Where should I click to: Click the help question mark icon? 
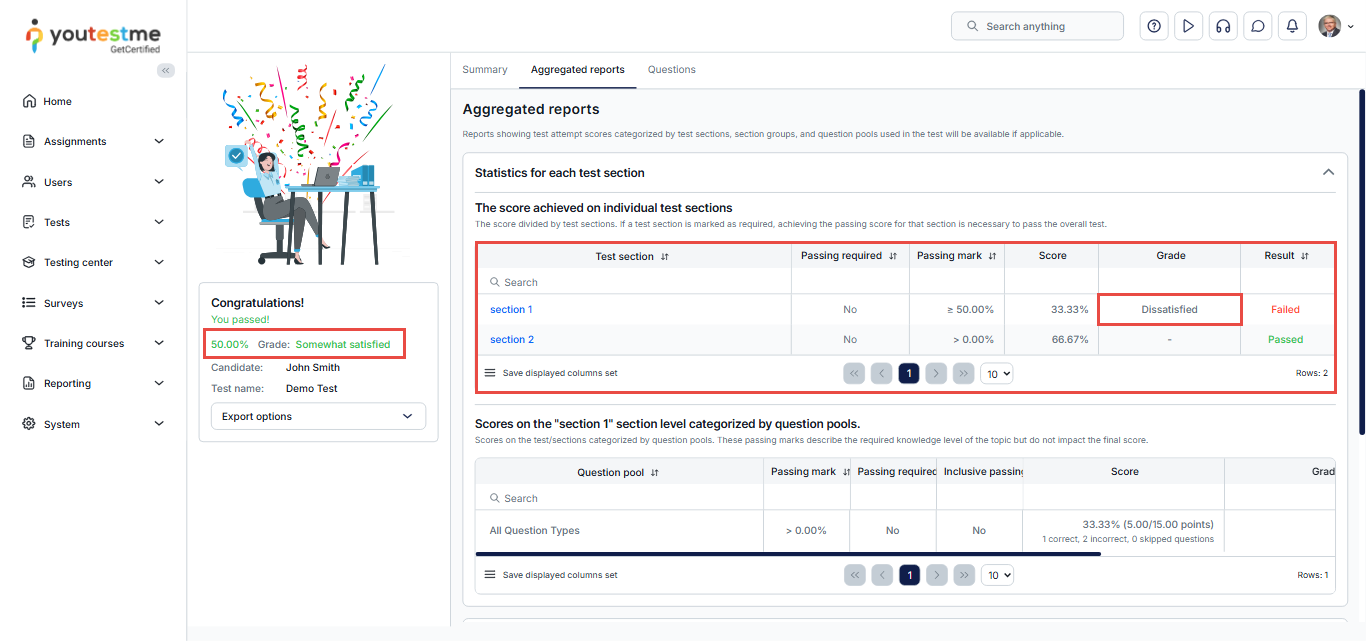[1154, 26]
